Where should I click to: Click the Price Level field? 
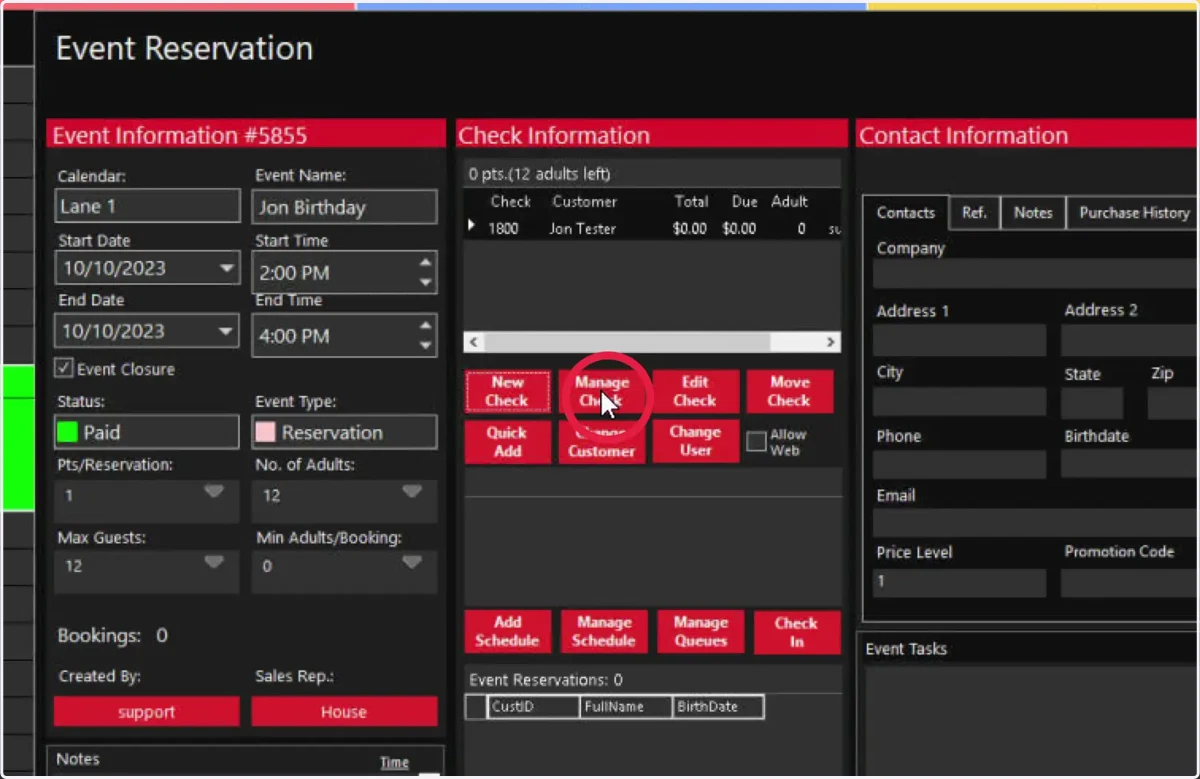tap(959, 582)
